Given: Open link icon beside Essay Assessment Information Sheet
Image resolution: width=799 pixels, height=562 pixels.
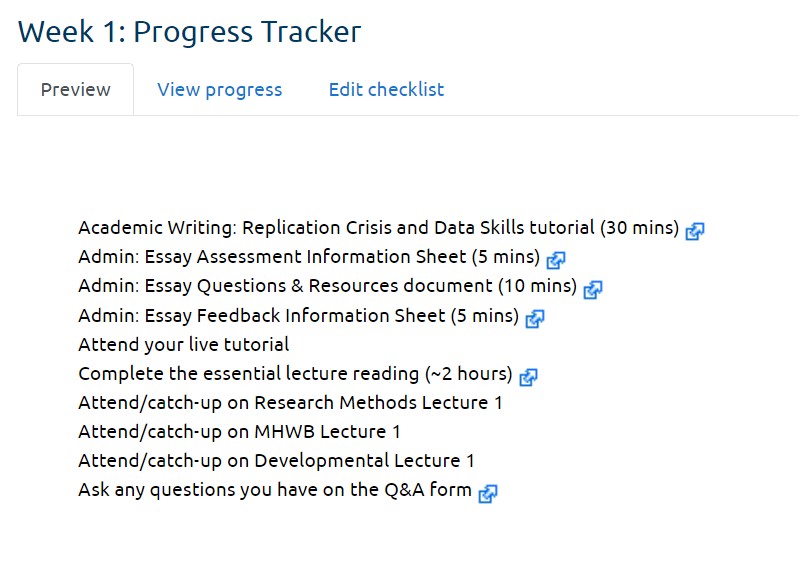Looking at the screenshot, I should [555, 260].
